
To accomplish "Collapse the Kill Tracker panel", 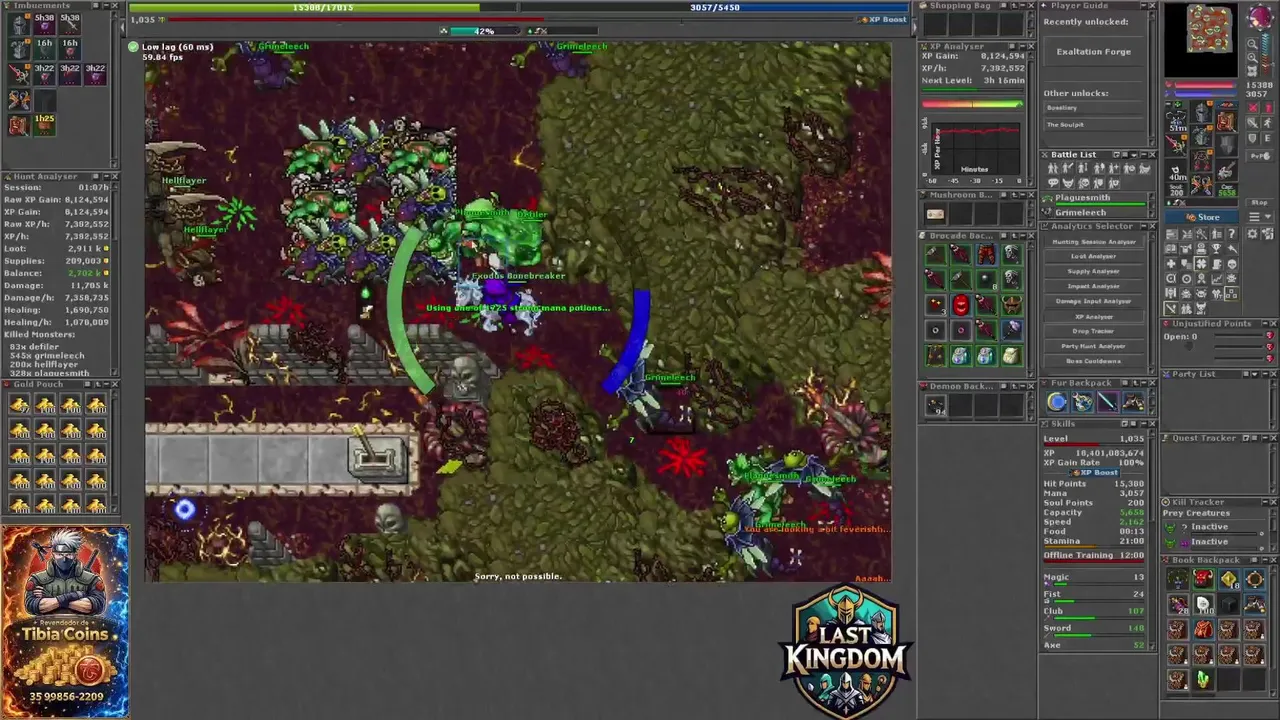I will [1264, 502].
